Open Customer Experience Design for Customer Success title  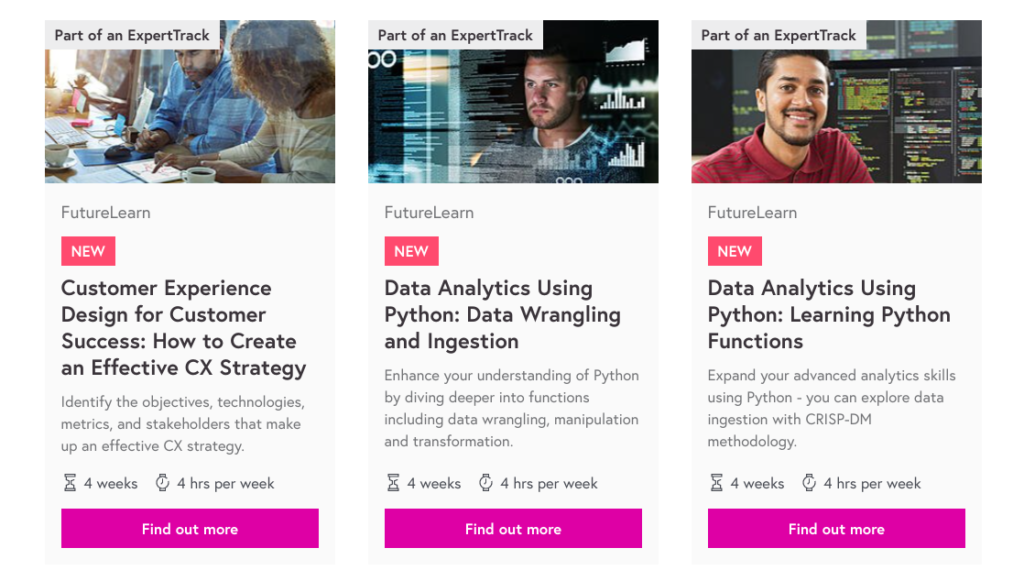183,328
